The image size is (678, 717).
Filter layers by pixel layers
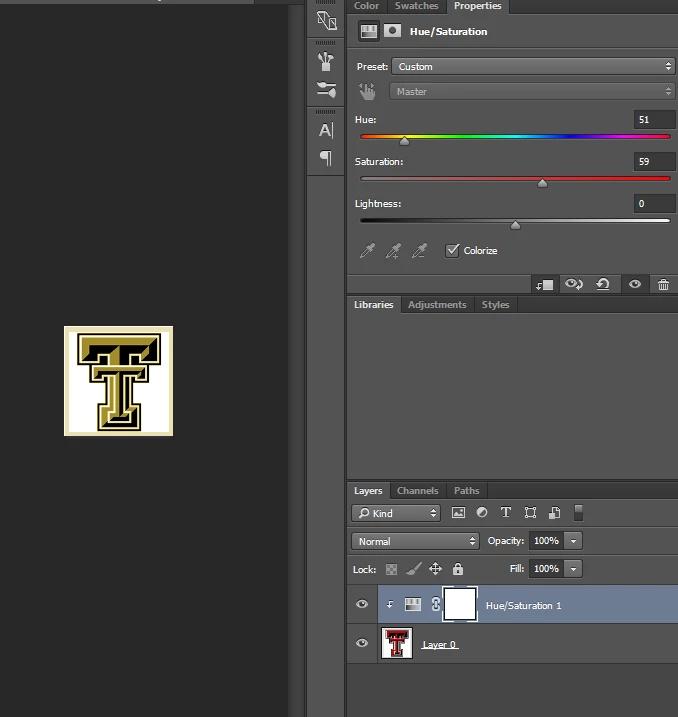[458, 513]
